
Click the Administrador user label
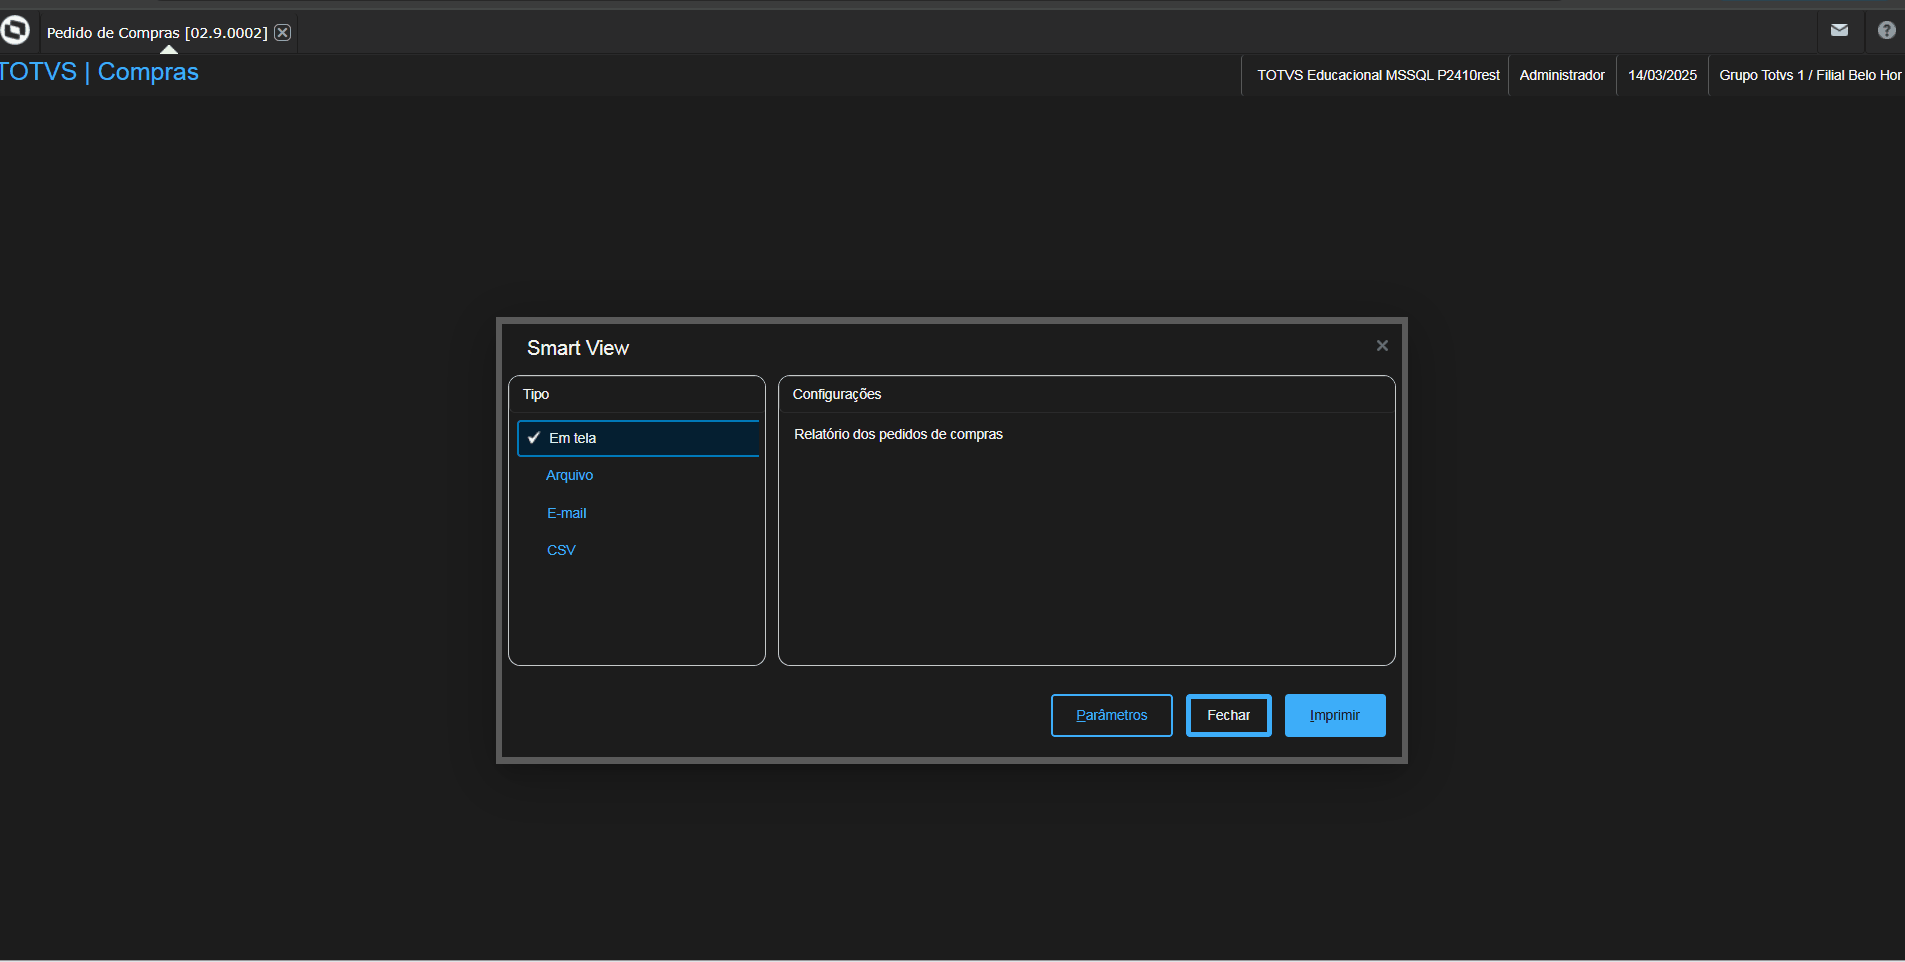(1562, 75)
